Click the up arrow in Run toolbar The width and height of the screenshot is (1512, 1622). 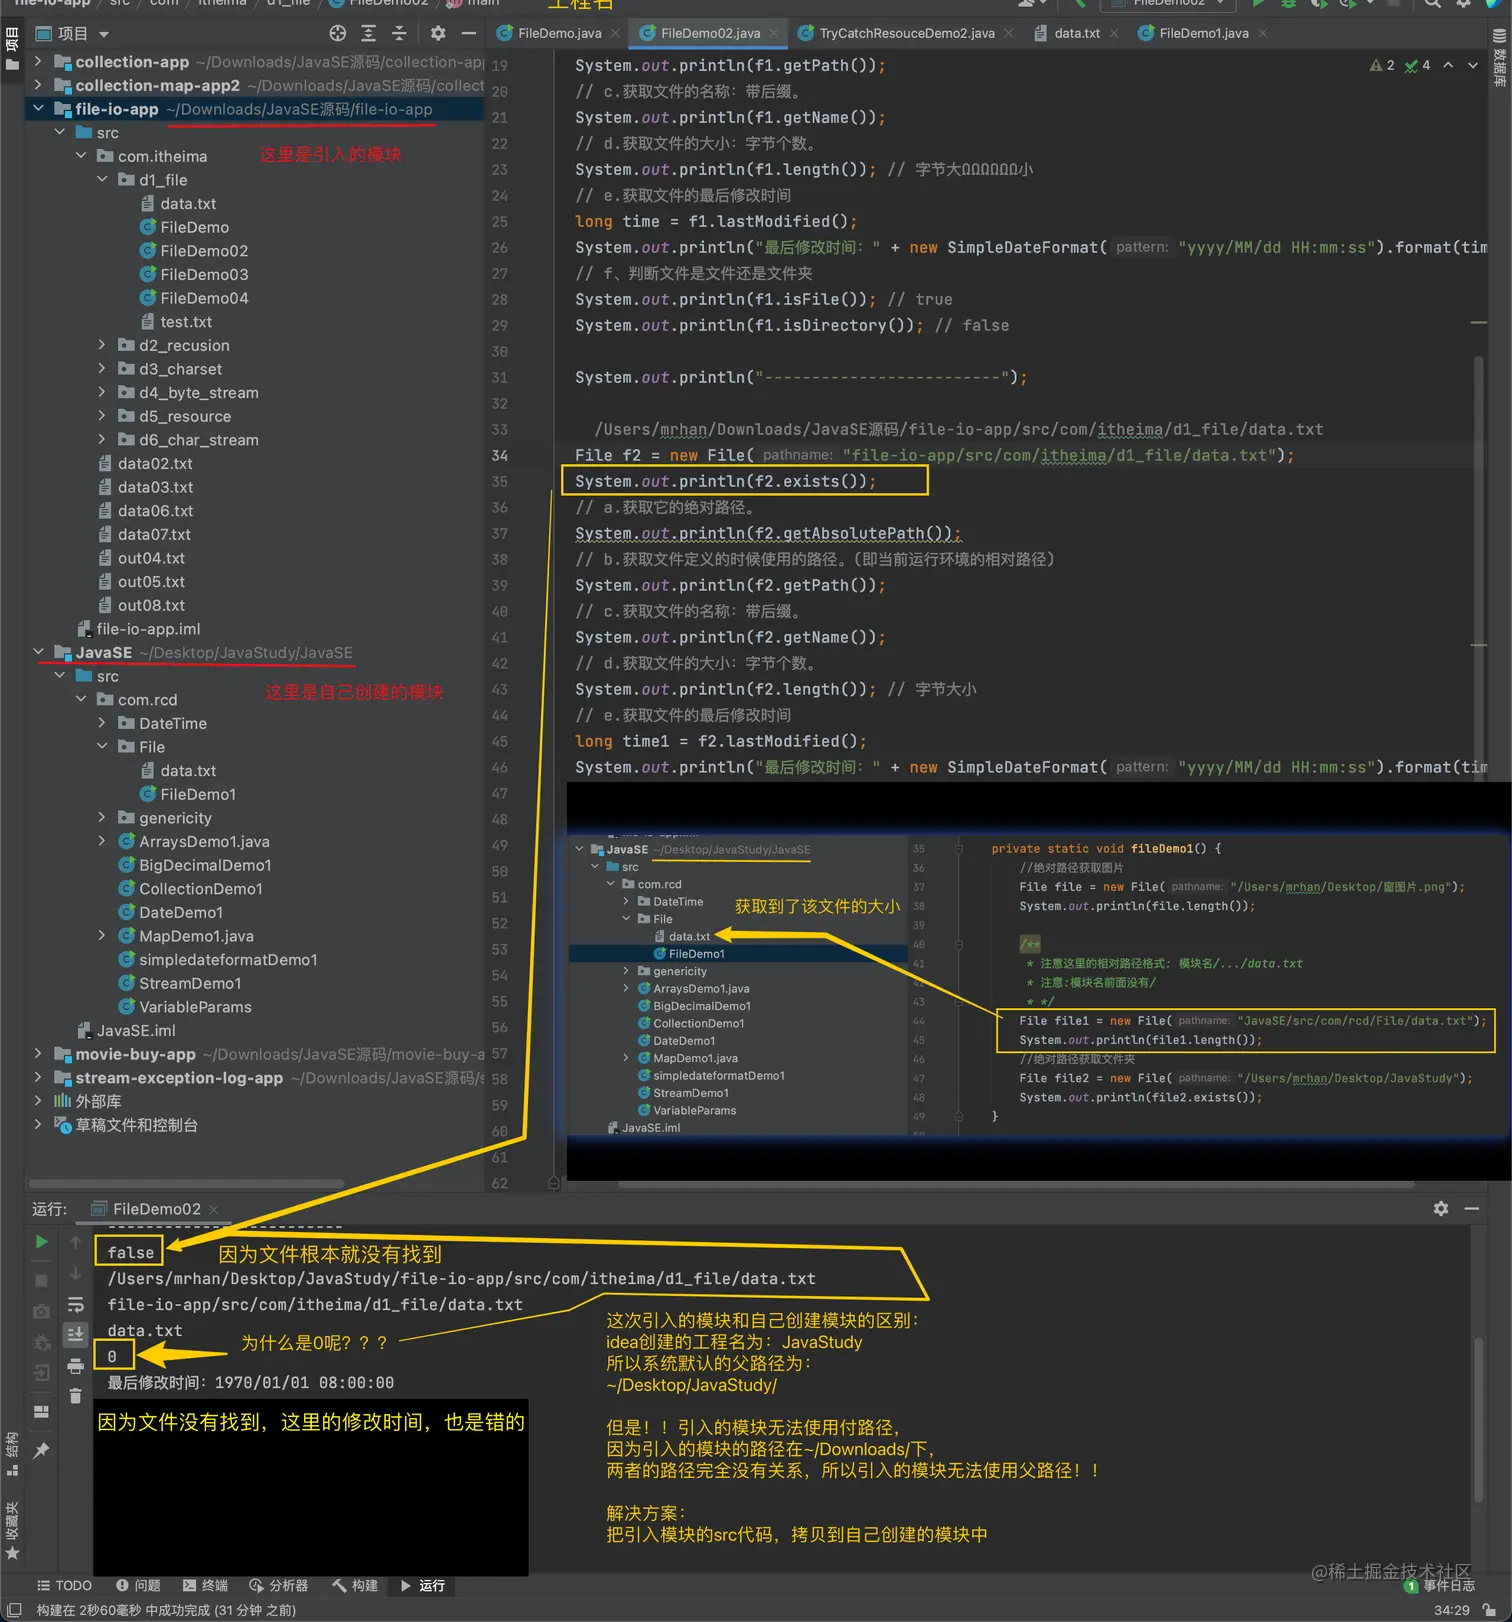coord(75,1242)
